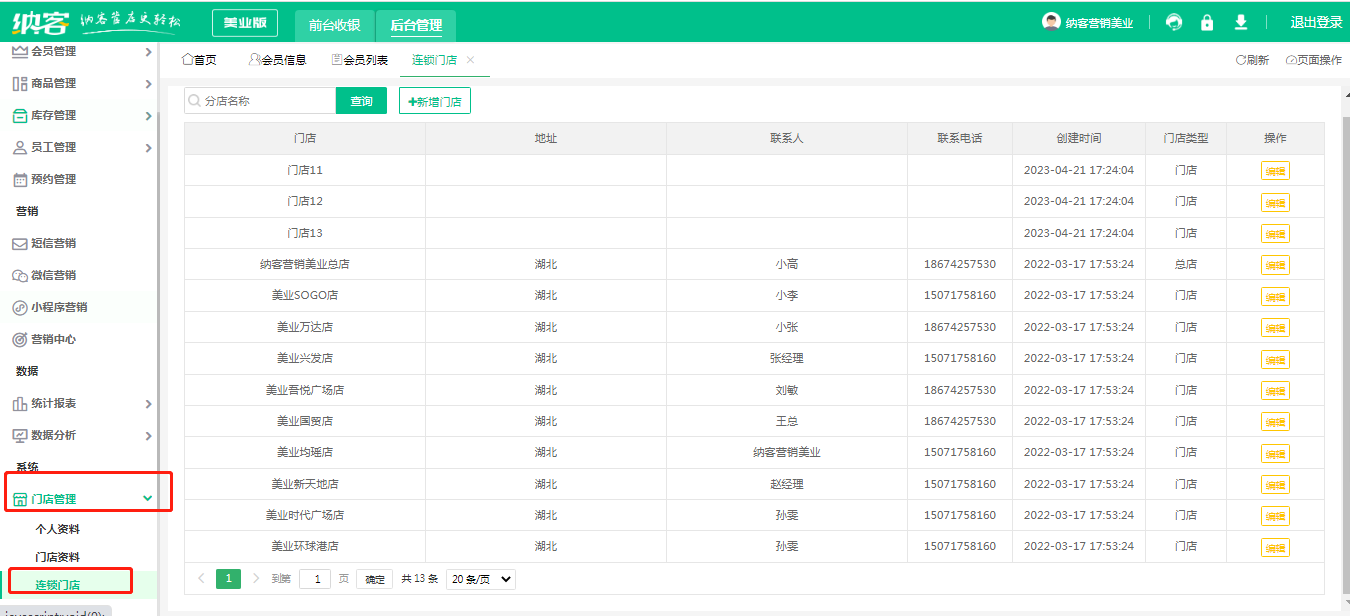1350x616 pixels.
Task: Click 退出登录 to log out
Action: click(1316, 22)
